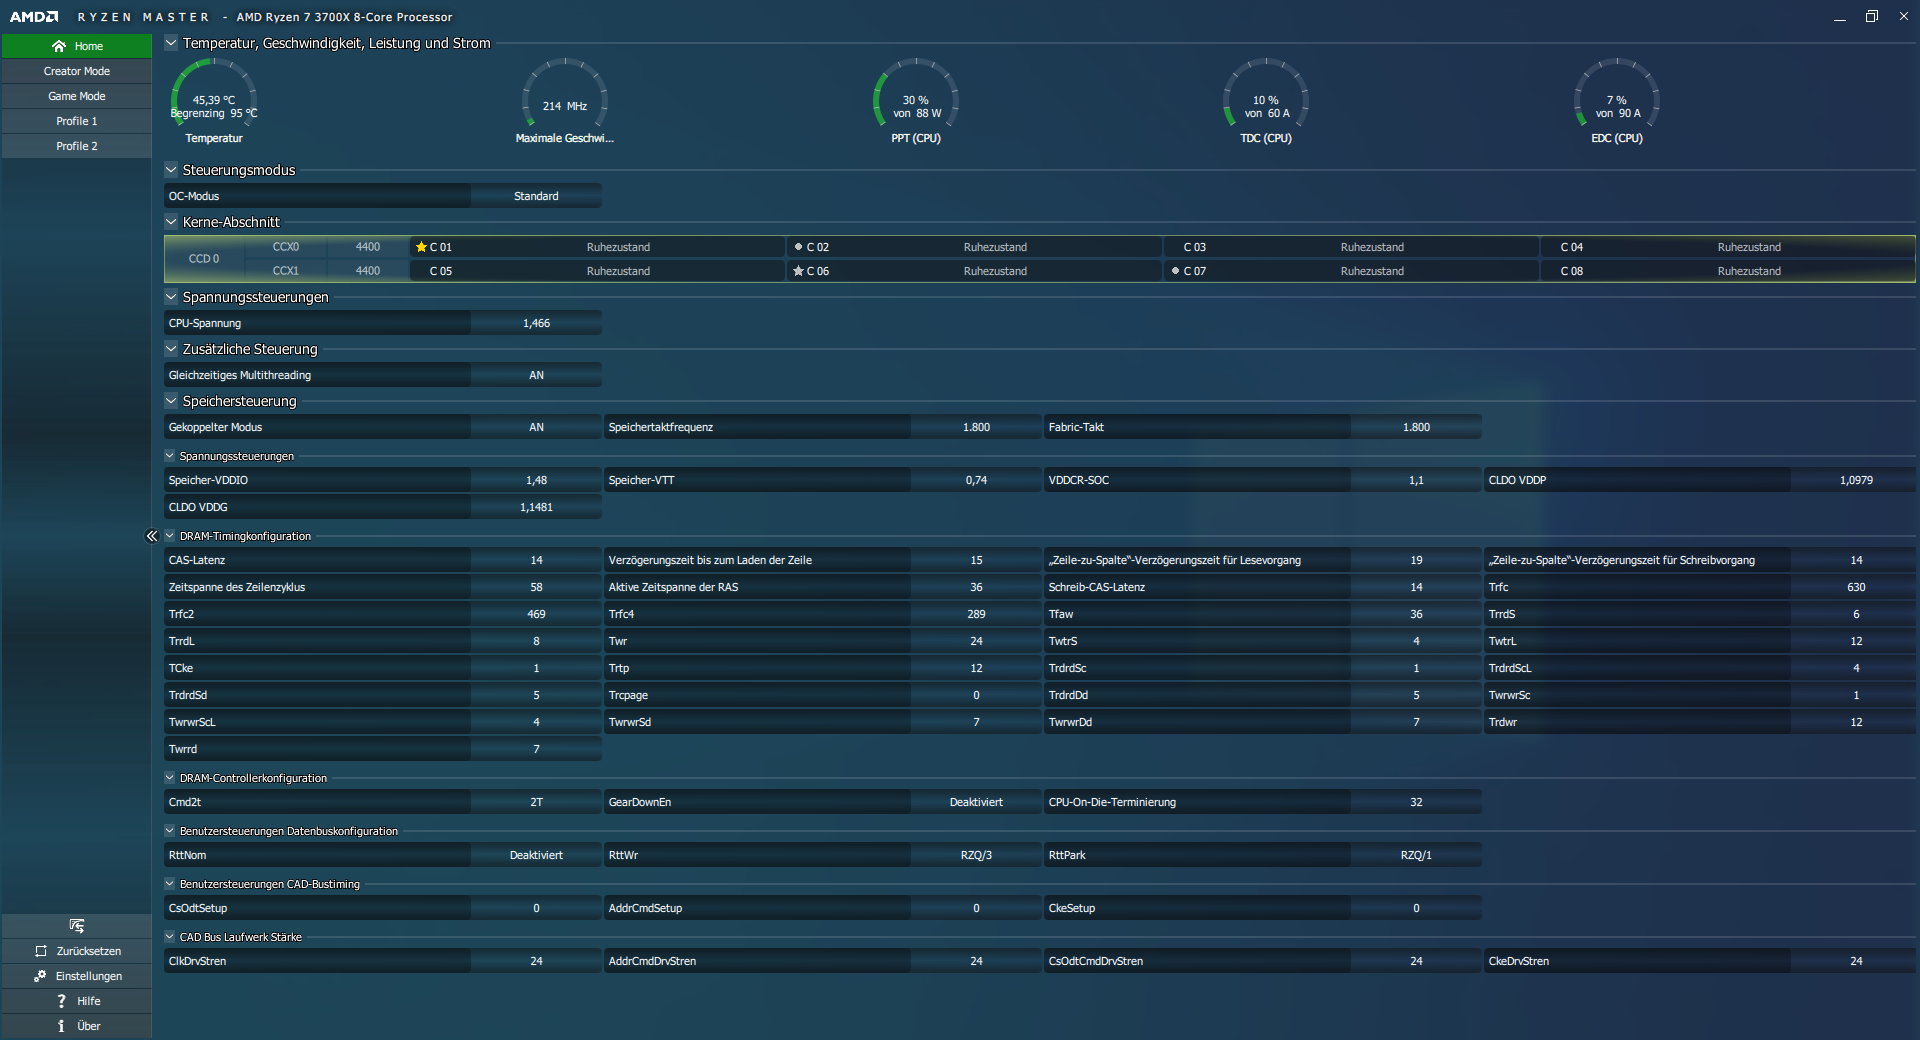Screen dimensions: 1920x1040
Task: Click the AN value for Gleichzeitiges Multithreading
Action: click(536, 375)
